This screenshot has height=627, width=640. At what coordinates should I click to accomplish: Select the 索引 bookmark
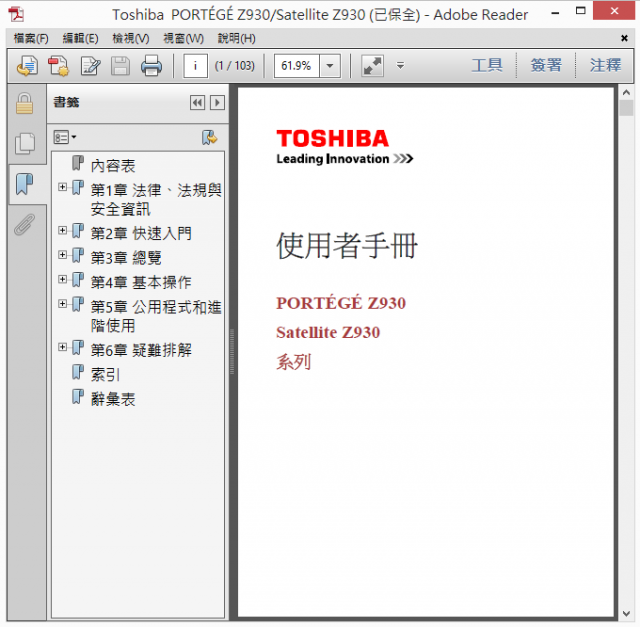point(105,375)
